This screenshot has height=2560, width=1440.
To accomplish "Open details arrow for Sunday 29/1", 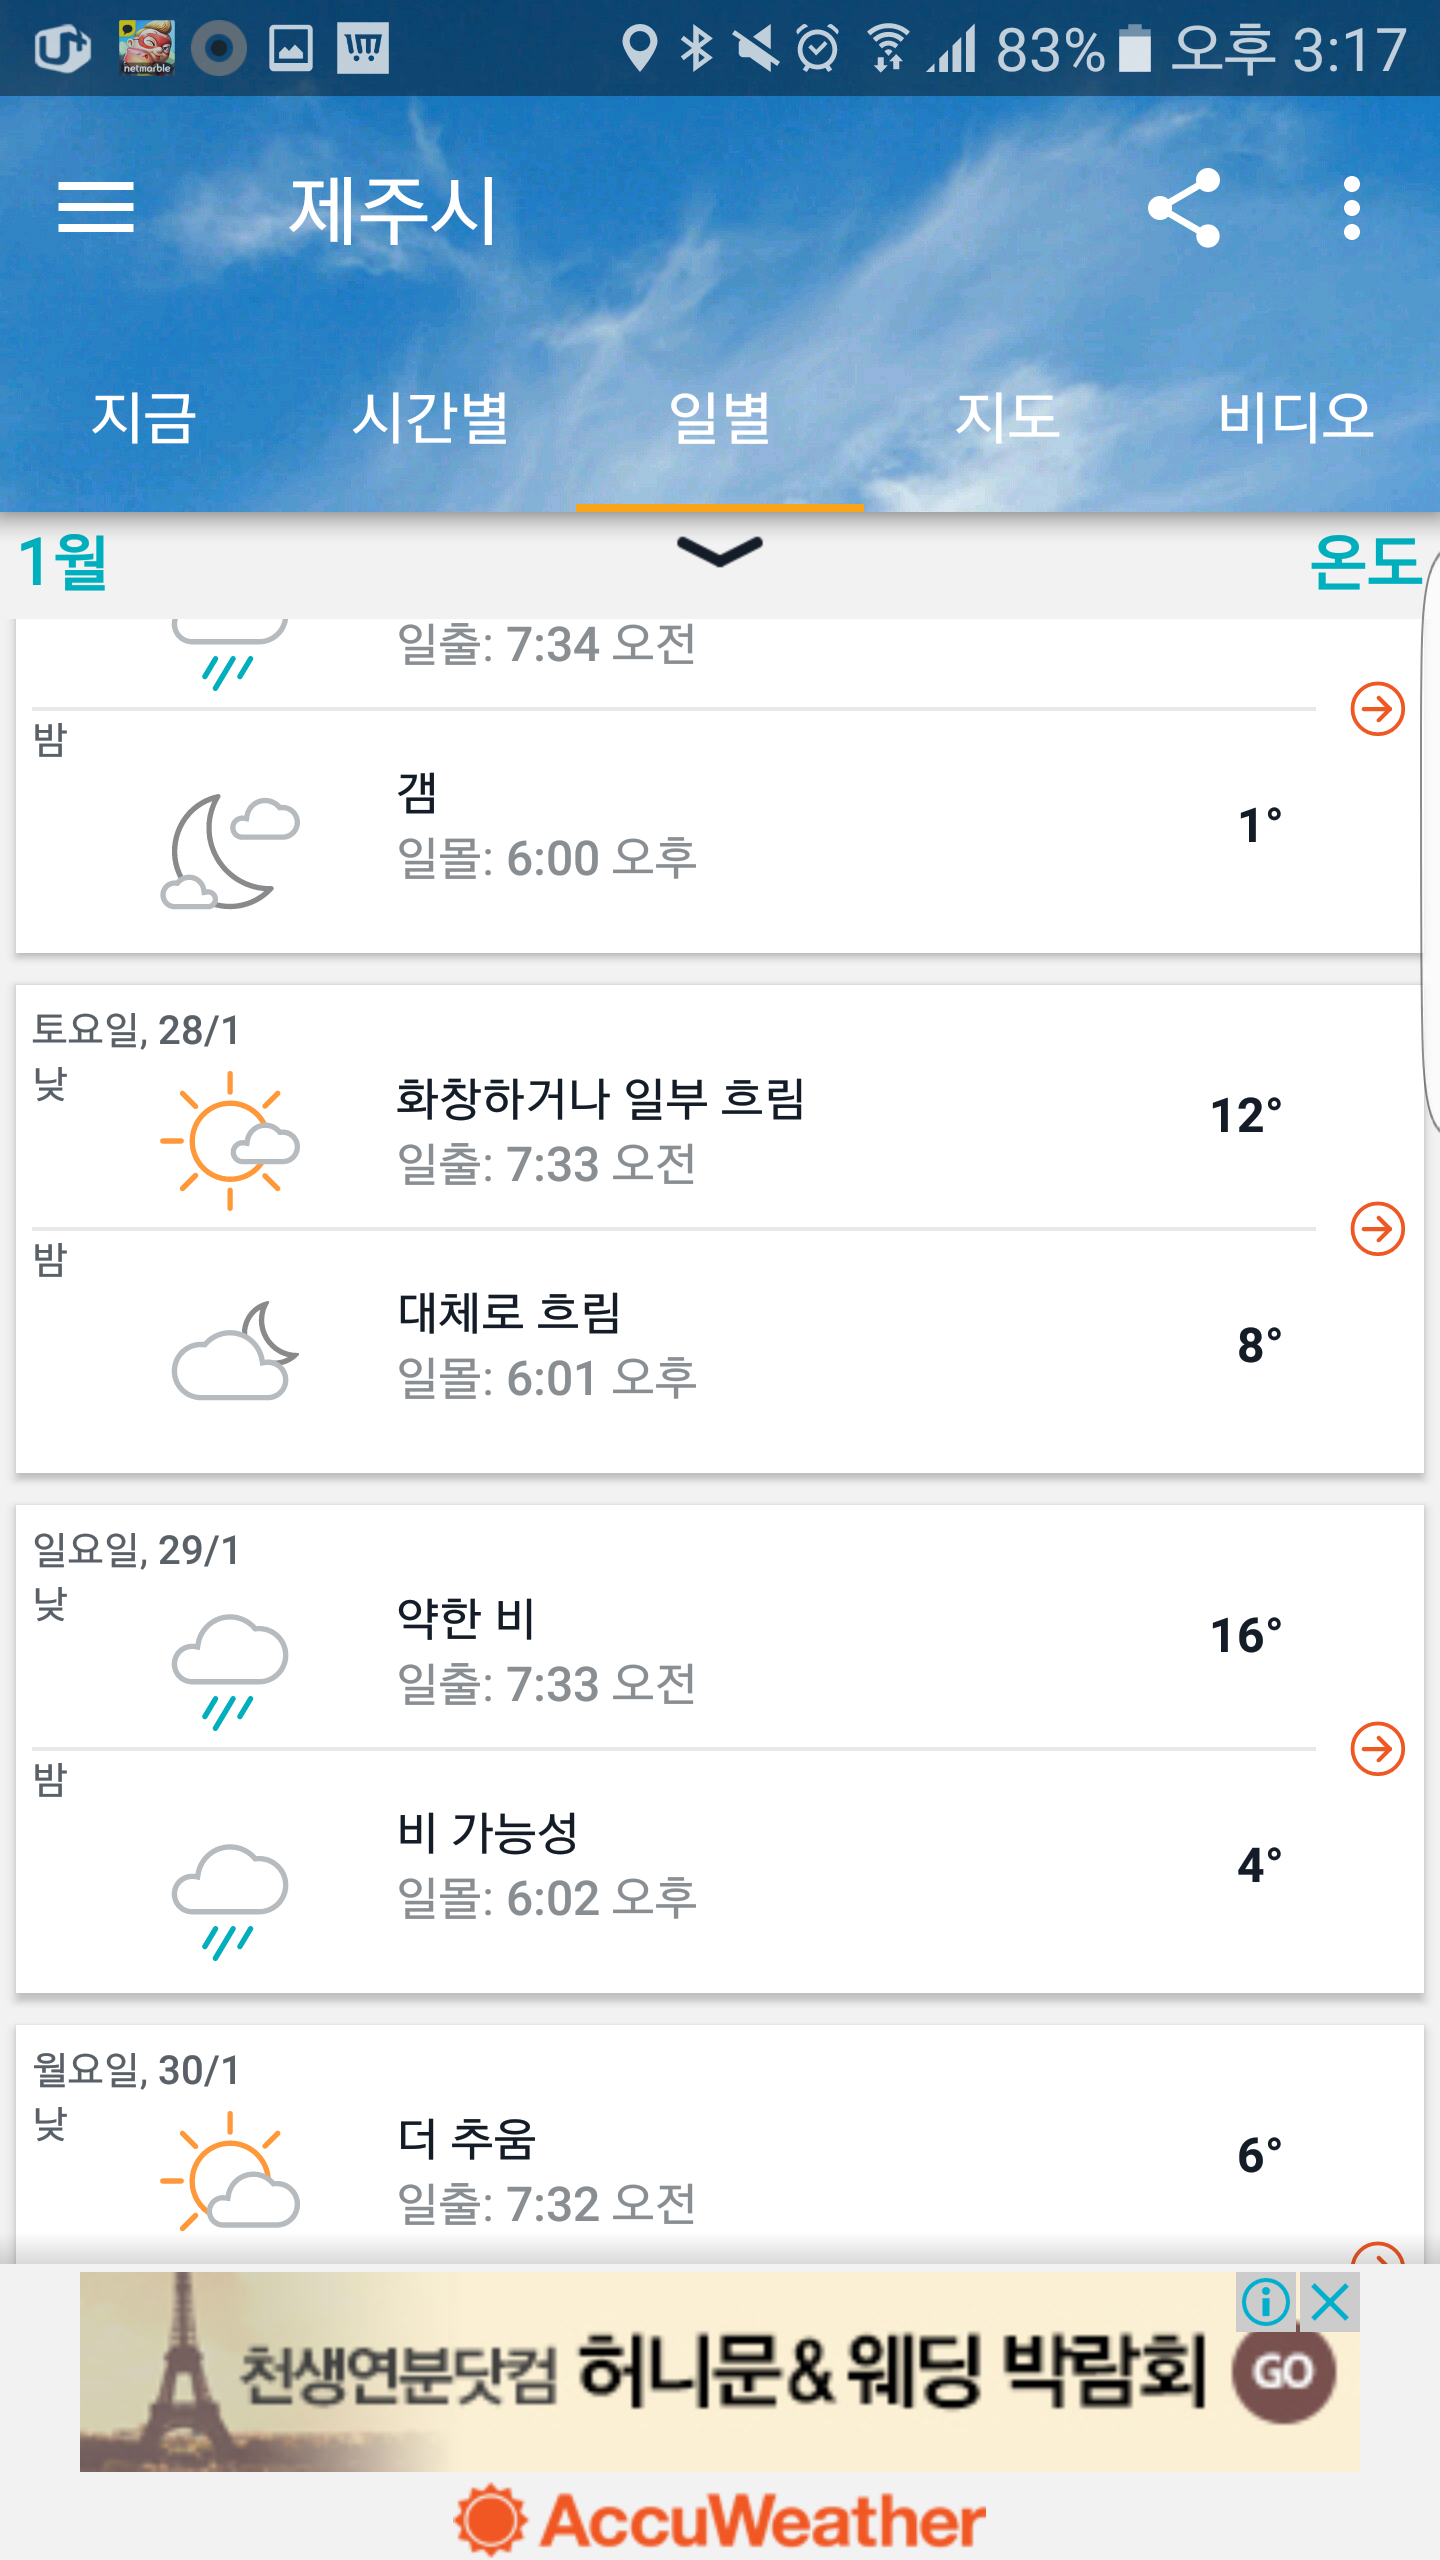I will (1377, 1749).
